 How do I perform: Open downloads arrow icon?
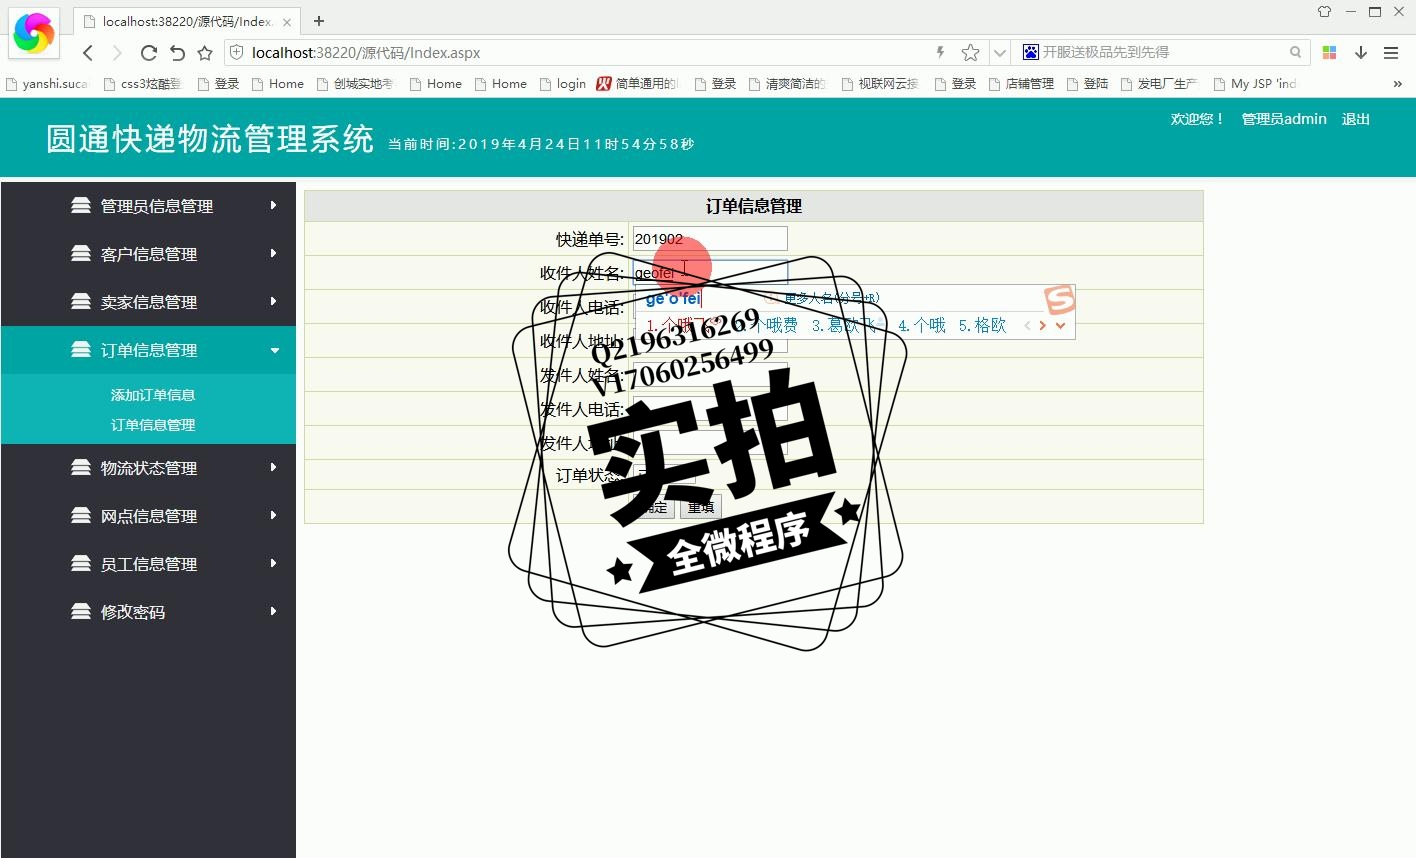(x=1361, y=52)
